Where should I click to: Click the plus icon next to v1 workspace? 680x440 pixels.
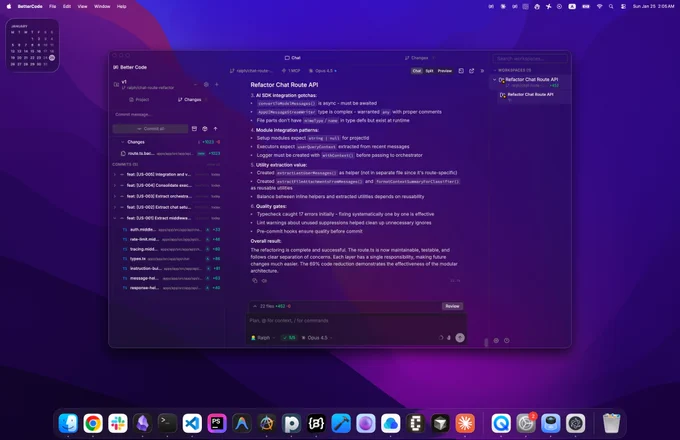(x=217, y=85)
